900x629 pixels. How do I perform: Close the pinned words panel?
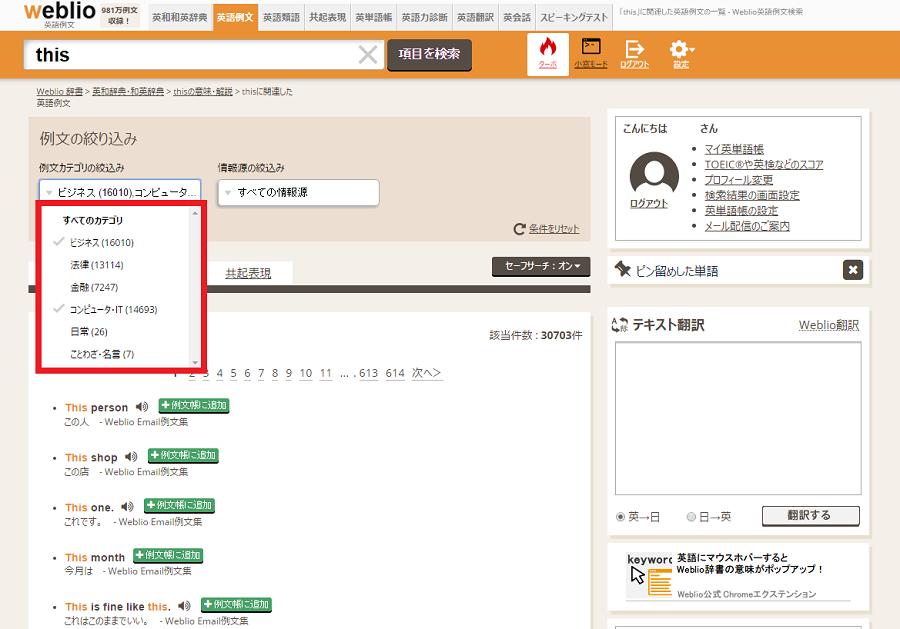click(x=852, y=270)
